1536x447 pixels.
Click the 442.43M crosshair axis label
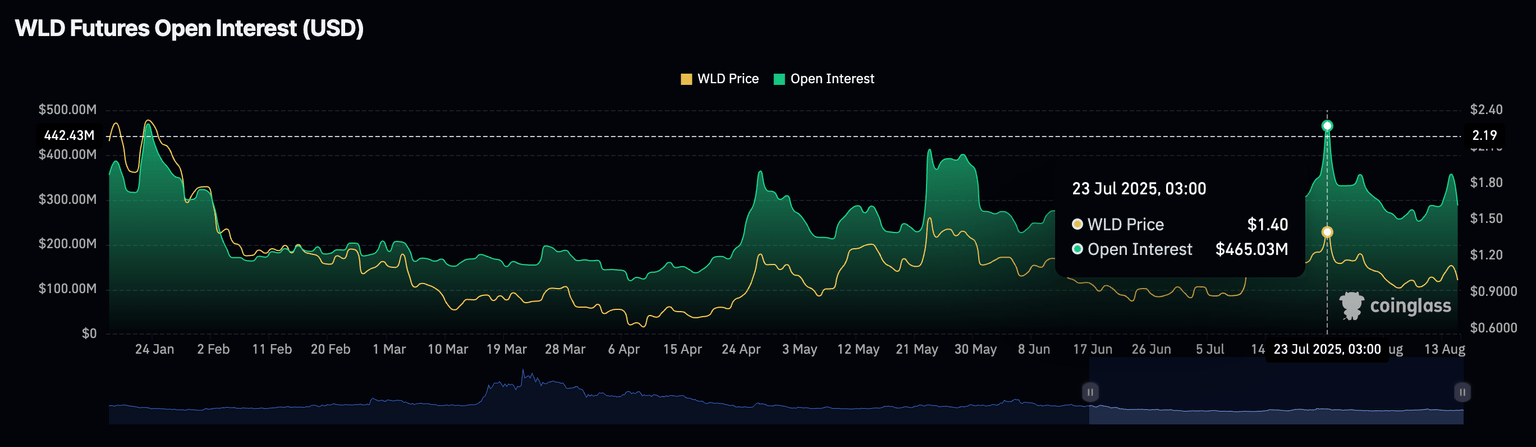(71, 136)
